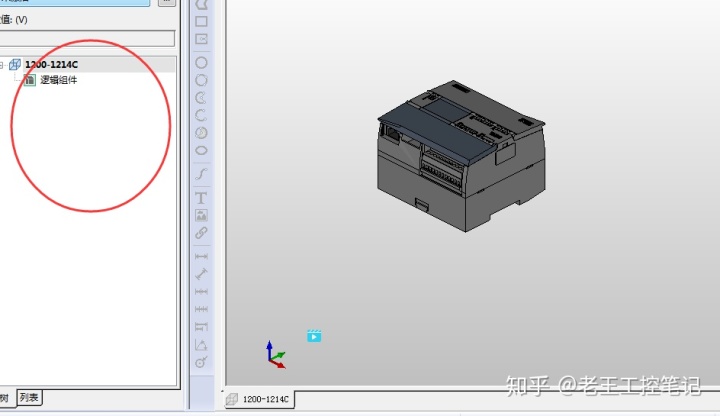Click the cube icon next to 1200-1214C
720x416 pixels.
[x=15, y=64]
